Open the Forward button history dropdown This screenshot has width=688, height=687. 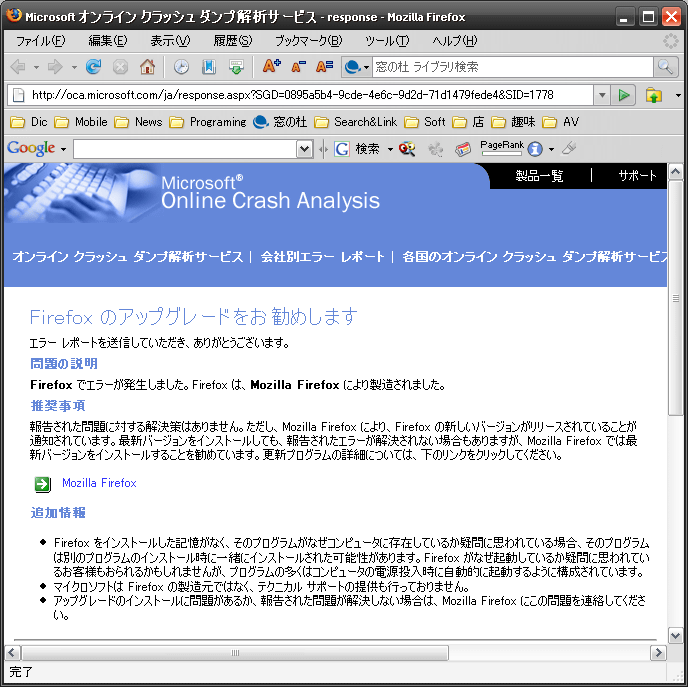click(x=74, y=68)
